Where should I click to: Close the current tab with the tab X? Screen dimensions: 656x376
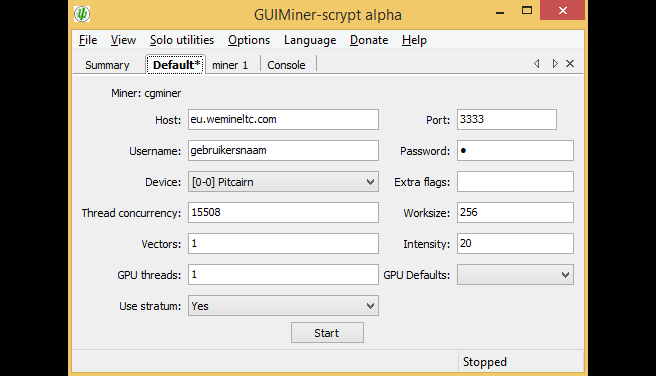tap(570, 64)
